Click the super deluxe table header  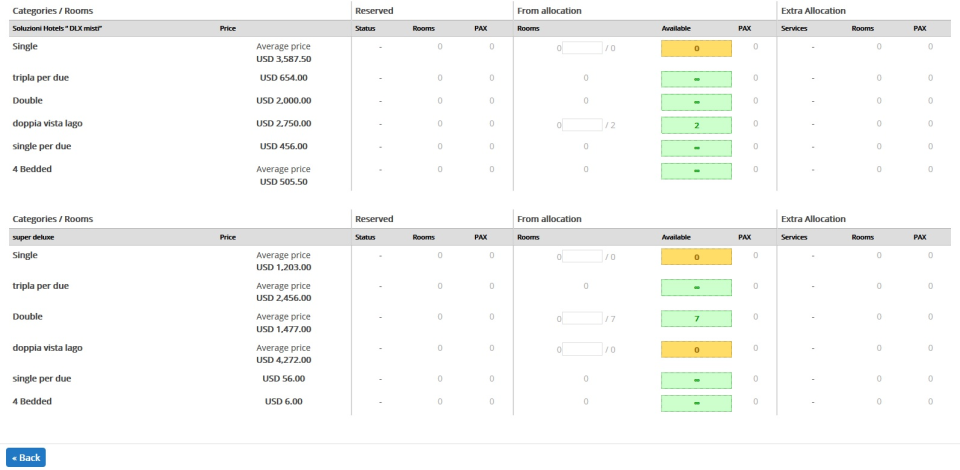tap(33, 237)
